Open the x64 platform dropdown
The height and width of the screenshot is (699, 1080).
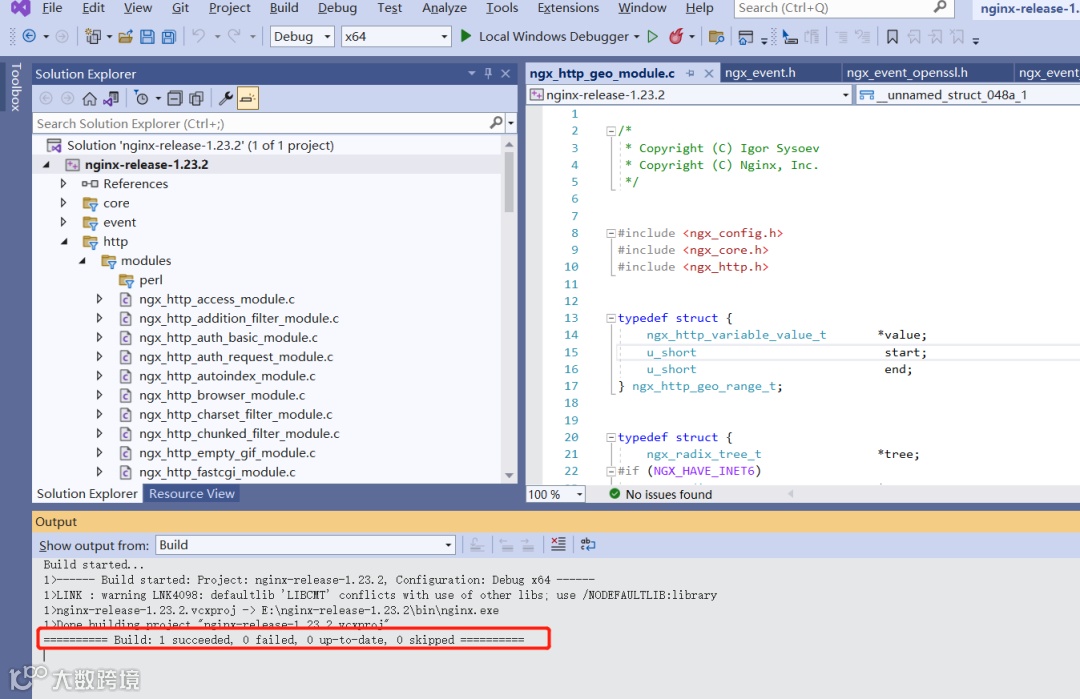(x=396, y=36)
